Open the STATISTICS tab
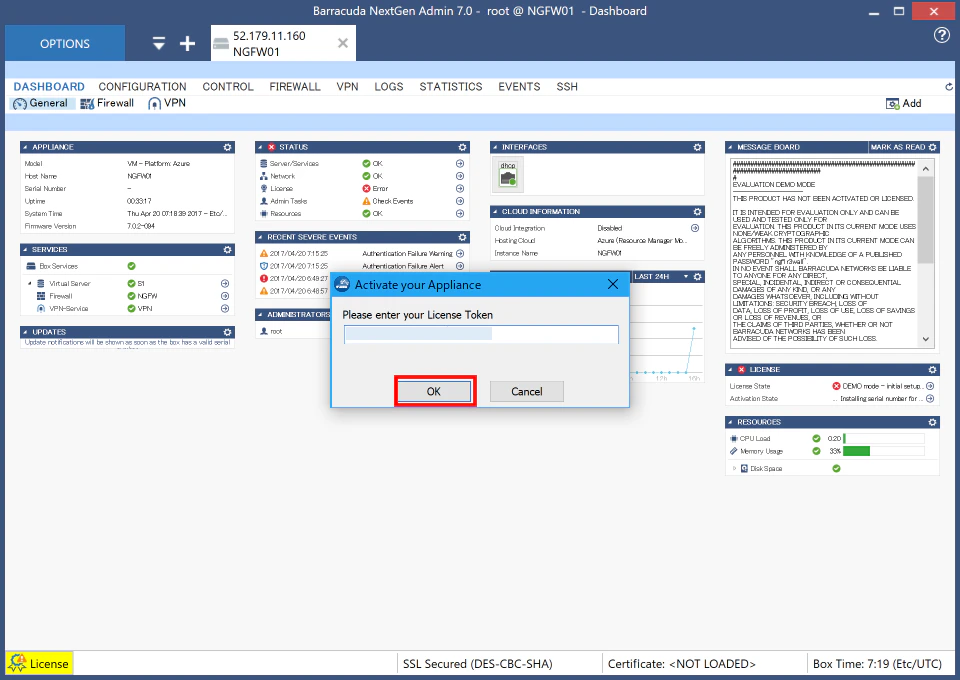This screenshot has width=960, height=680. 451,87
